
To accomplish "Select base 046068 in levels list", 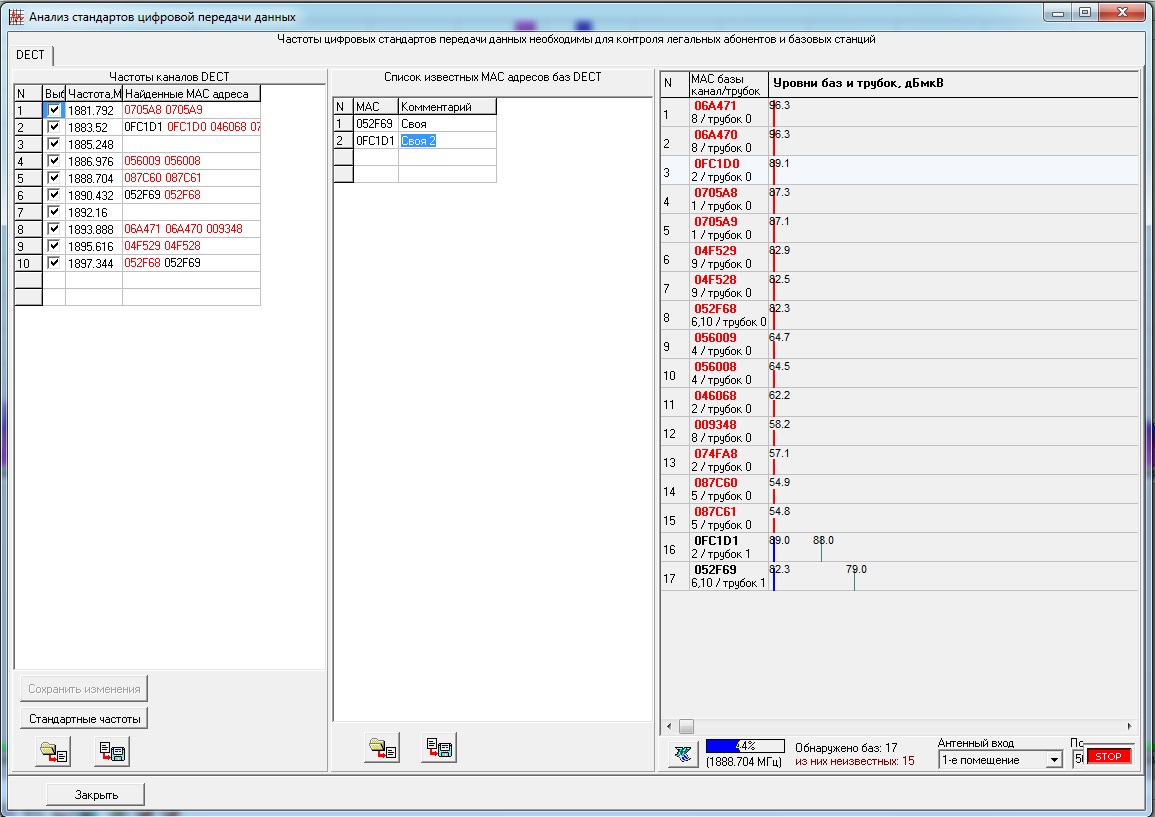I will (x=899, y=402).
